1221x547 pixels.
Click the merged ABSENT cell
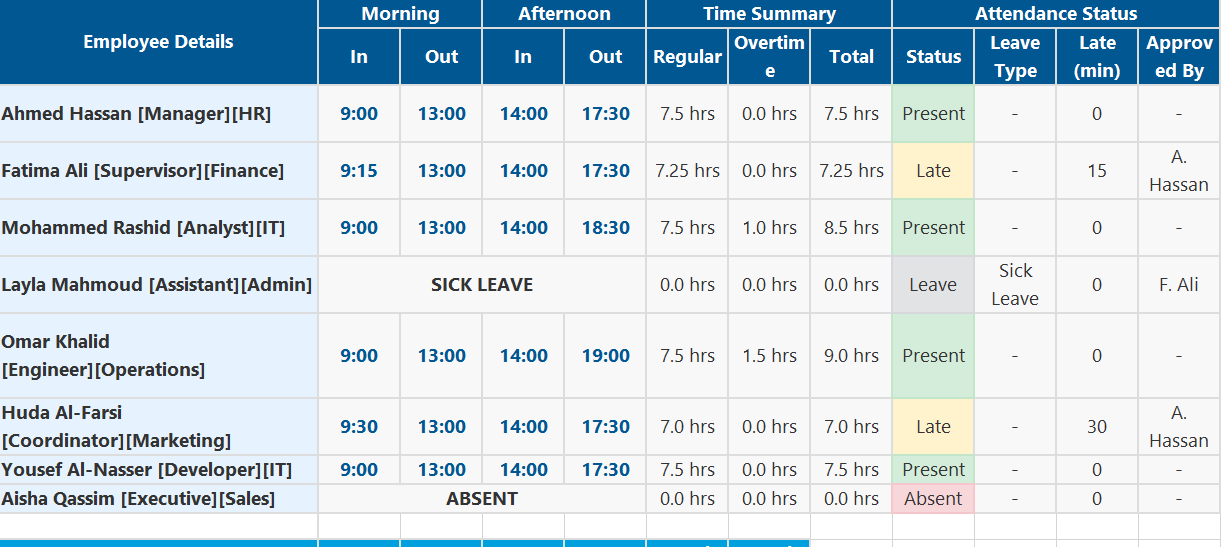click(482, 499)
